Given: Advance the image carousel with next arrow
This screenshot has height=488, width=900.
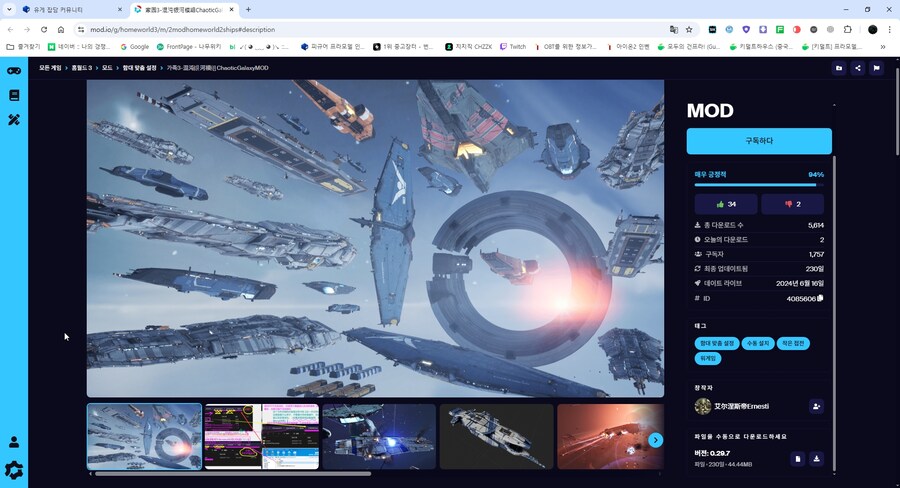Looking at the screenshot, I should point(656,439).
